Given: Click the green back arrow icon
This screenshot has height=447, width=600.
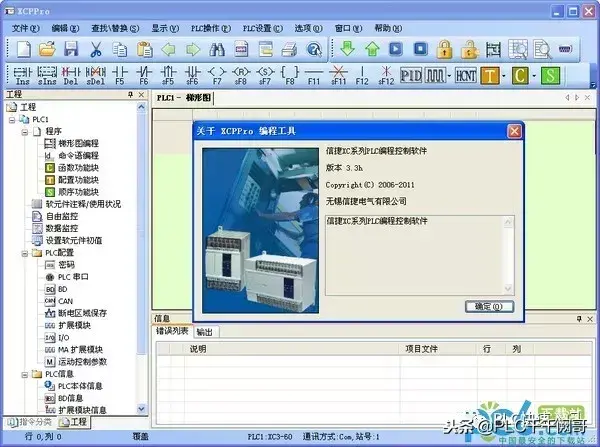Looking at the screenshot, I should (168, 49).
